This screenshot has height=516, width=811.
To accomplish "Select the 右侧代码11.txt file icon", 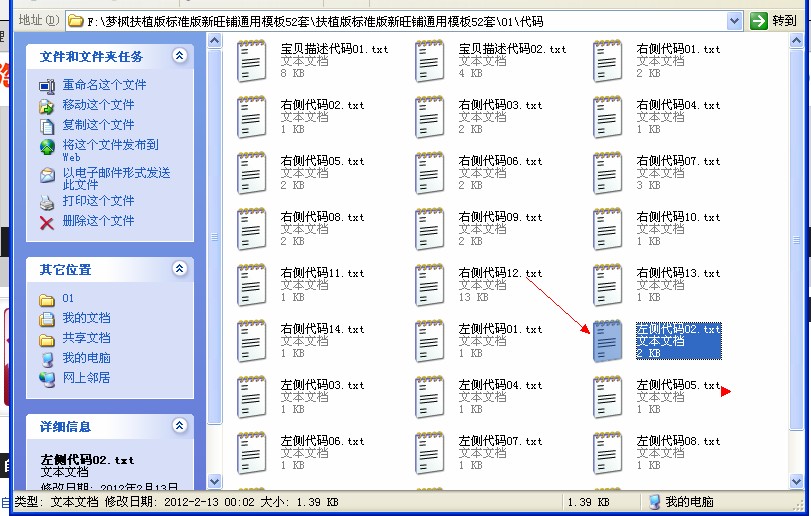I will click(x=252, y=285).
